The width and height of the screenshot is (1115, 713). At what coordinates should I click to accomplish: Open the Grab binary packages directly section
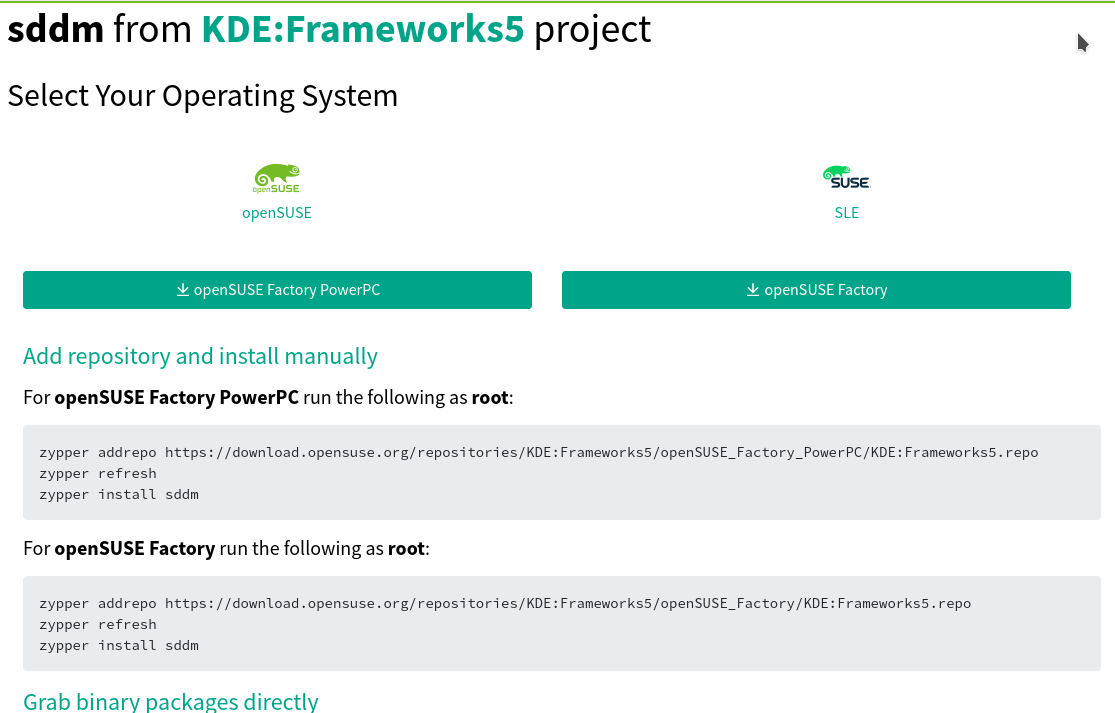coord(170,701)
